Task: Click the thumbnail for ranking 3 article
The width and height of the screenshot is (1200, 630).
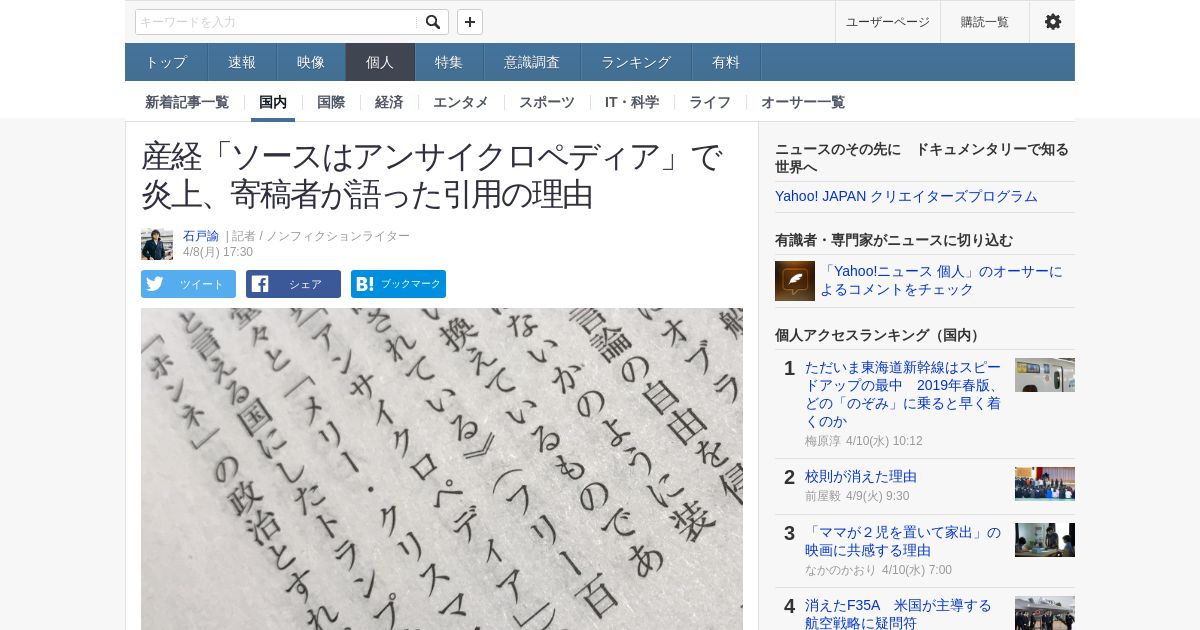Action: 1045,540
